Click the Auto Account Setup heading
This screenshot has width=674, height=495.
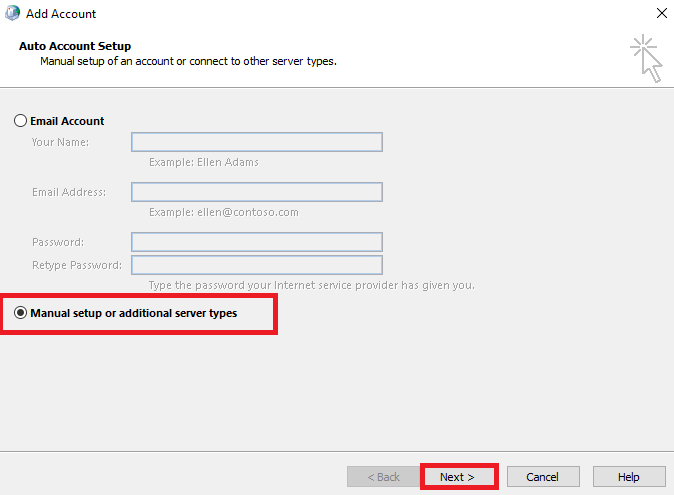(x=75, y=46)
